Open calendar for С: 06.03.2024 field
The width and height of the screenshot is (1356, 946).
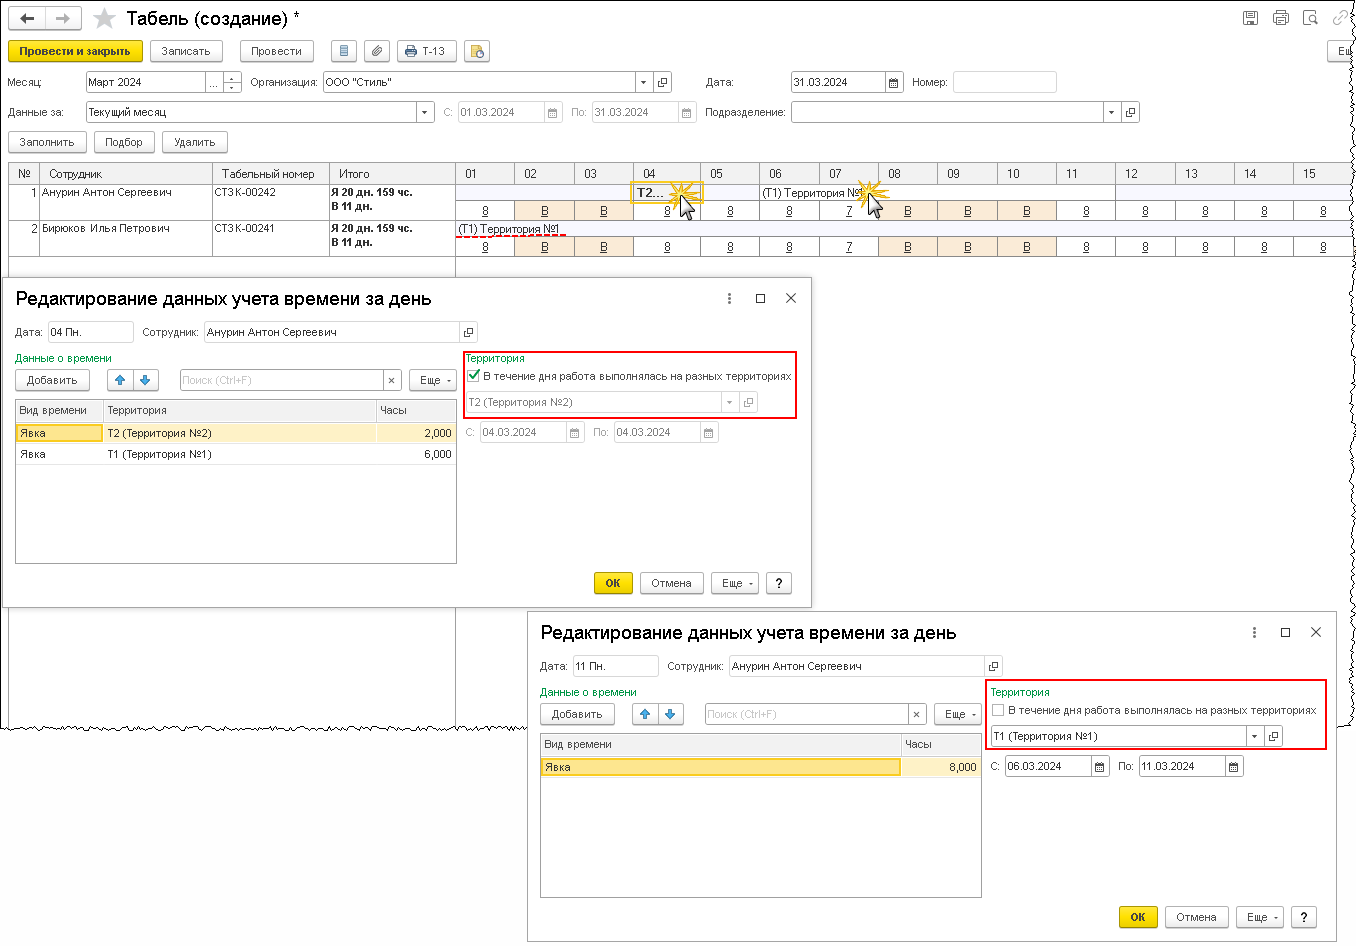tap(1100, 766)
